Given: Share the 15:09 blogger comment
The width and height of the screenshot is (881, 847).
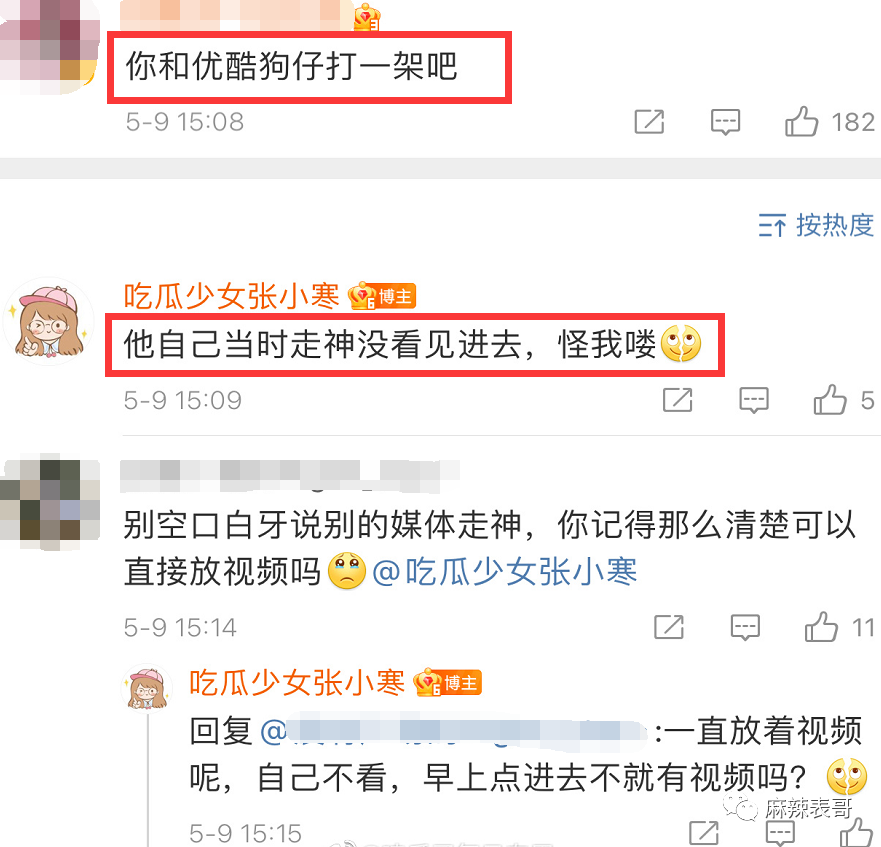Looking at the screenshot, I should [x=678, y=400].
